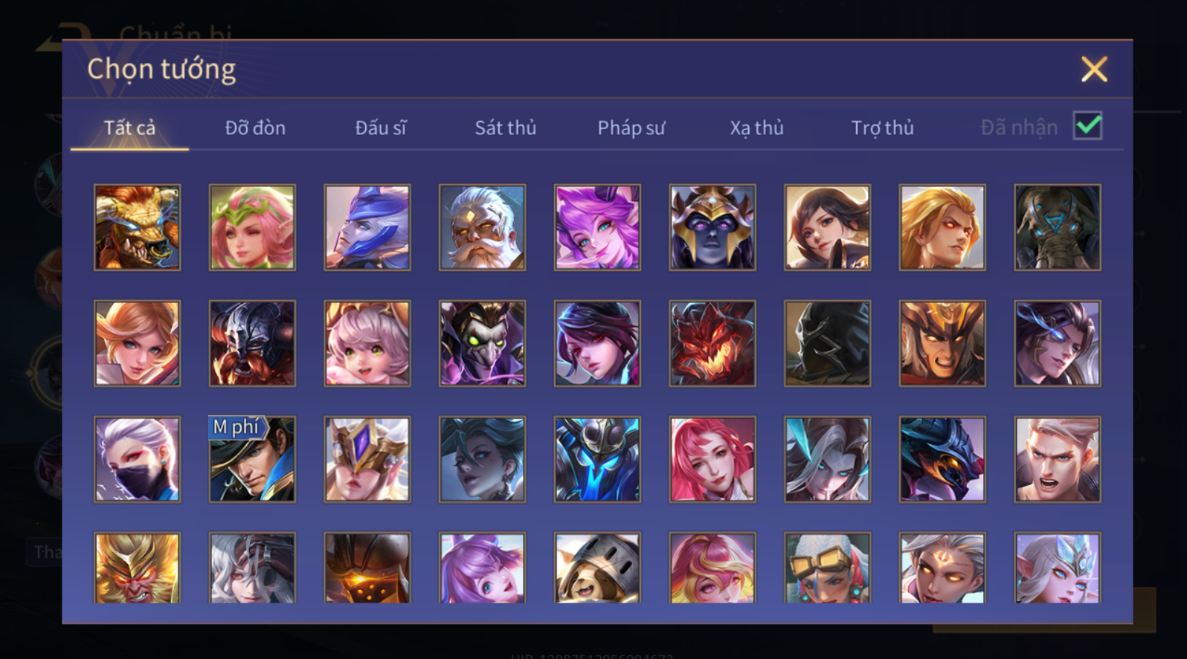This screenshot has height=659, width=1187.
Task: Pick the white-bearded old man hero
Action: pyautogui.click(x=482, y=228)
